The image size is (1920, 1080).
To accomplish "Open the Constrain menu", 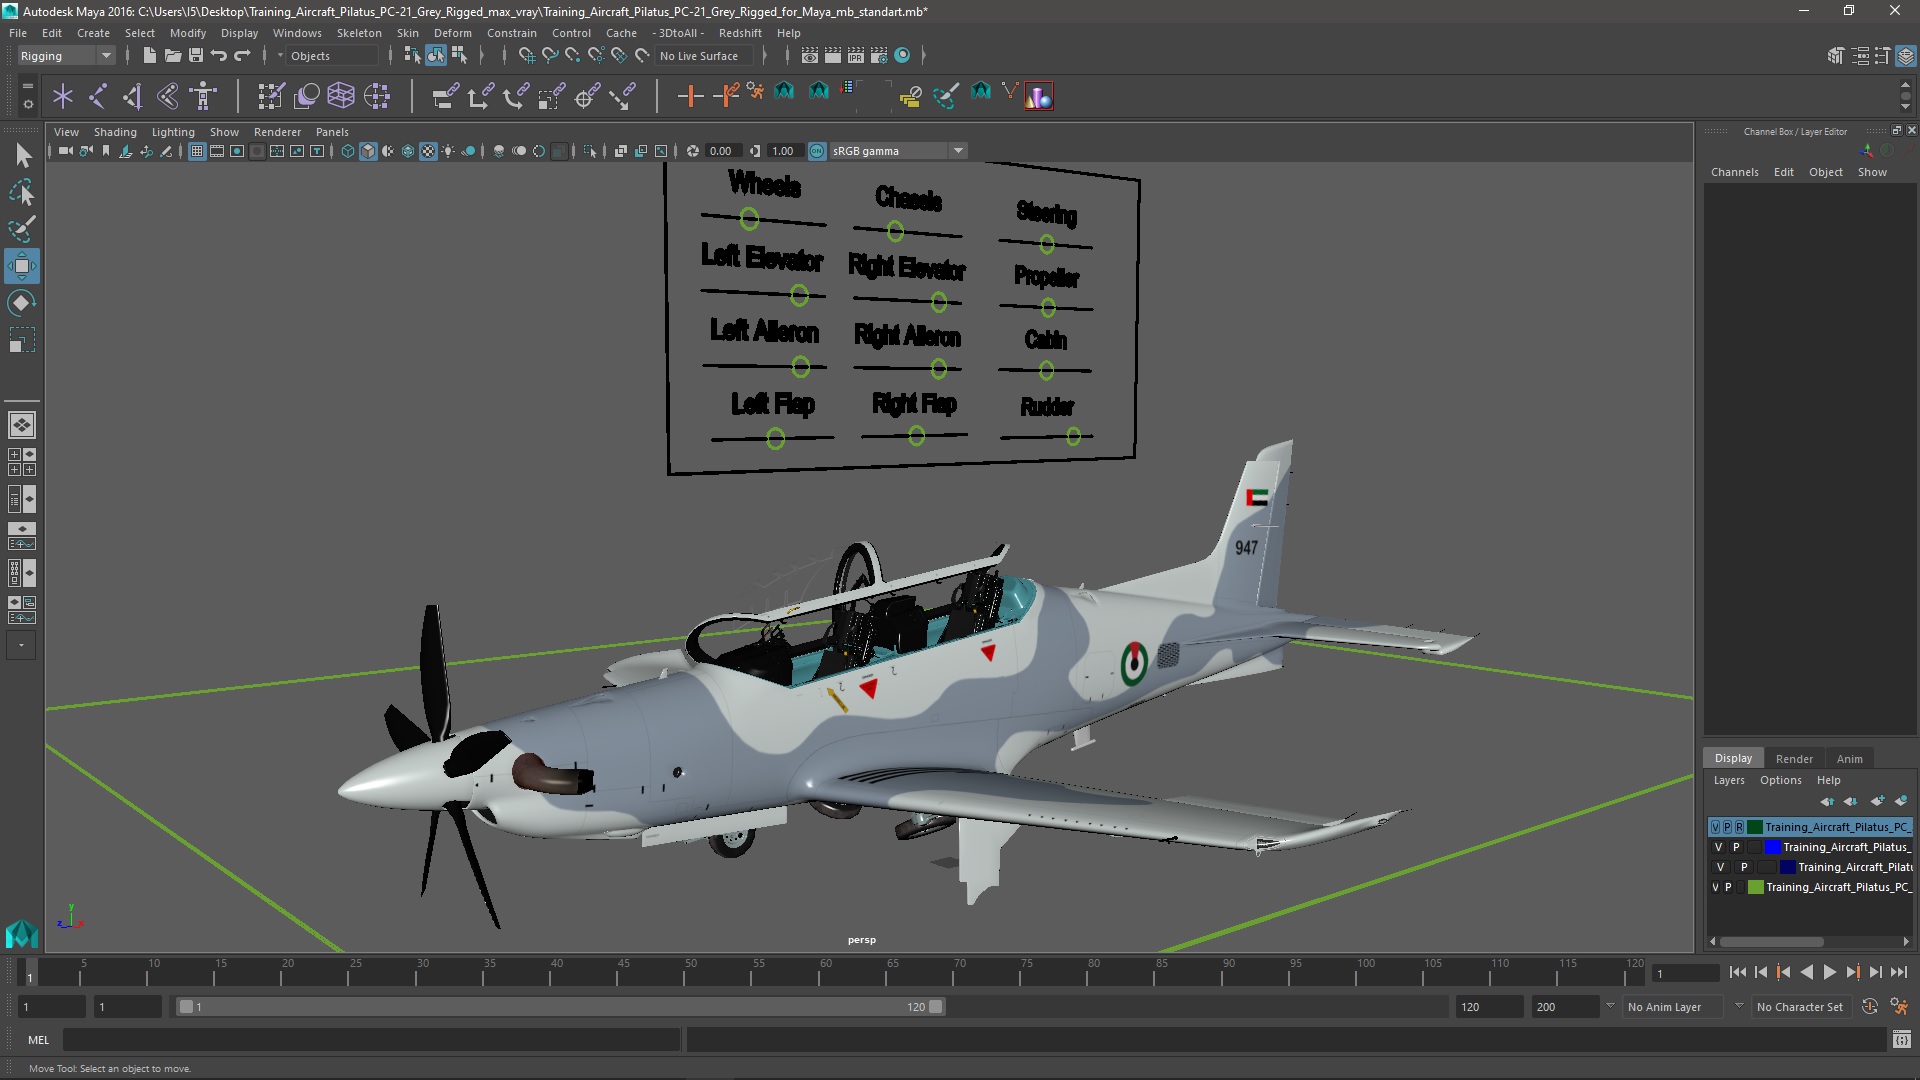I will [511, 33].
